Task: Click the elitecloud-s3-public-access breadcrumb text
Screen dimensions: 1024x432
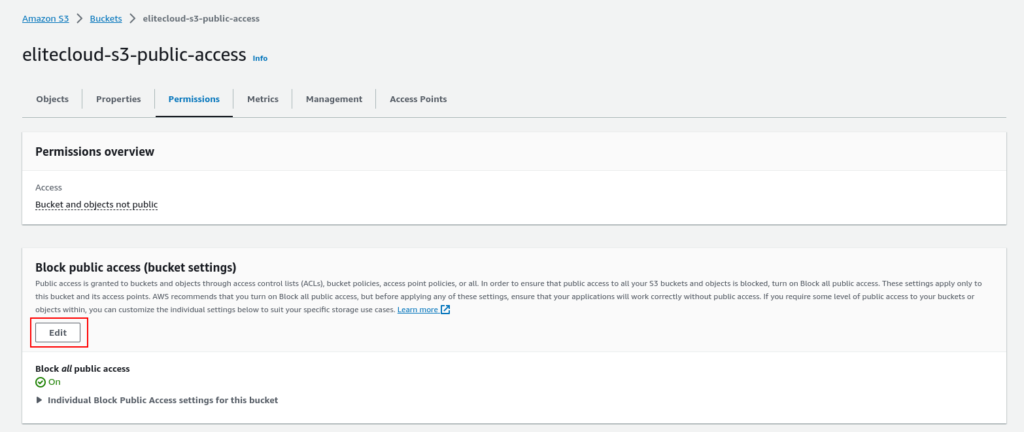Action: click(x=201, y=18)
